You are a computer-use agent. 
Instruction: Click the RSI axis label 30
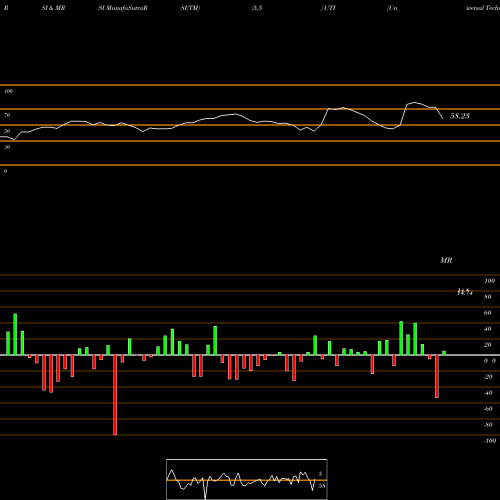click(x=7, y=147)
